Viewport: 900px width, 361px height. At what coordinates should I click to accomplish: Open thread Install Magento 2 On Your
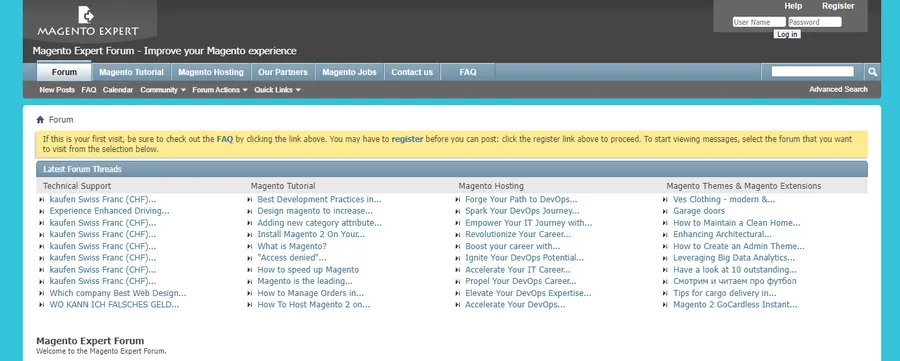click(311, 235)
